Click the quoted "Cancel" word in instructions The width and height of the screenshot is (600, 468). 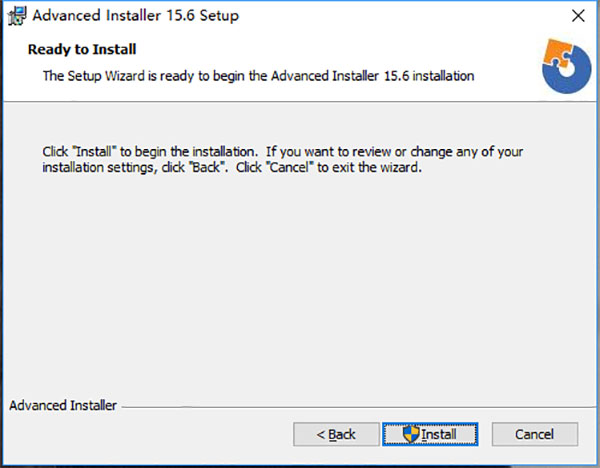point(289,167)
